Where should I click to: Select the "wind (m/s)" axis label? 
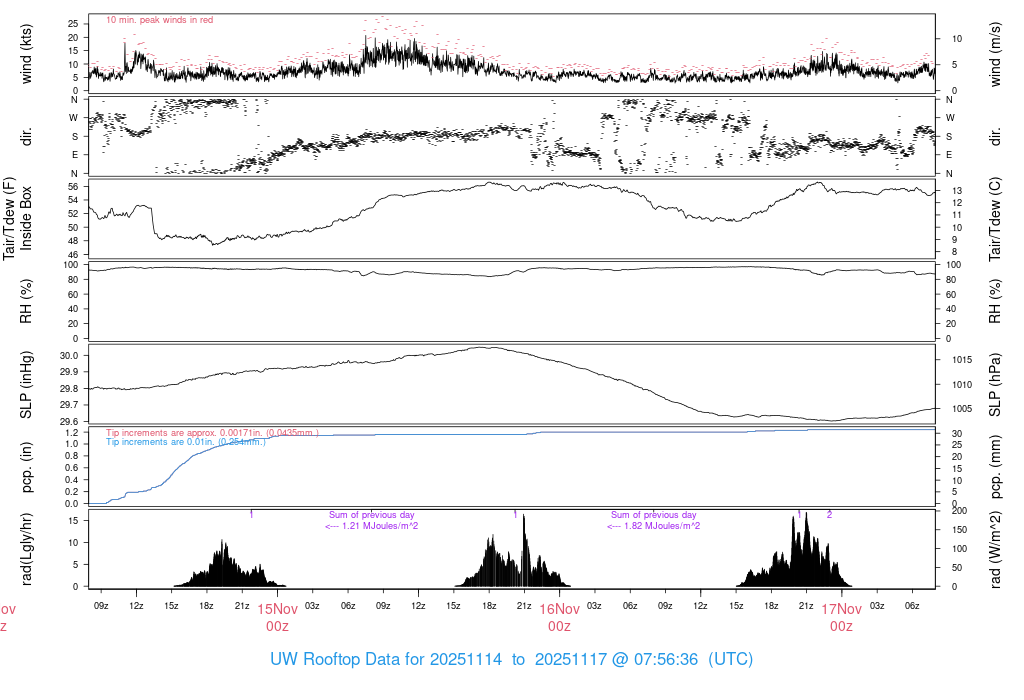[995, 54]
